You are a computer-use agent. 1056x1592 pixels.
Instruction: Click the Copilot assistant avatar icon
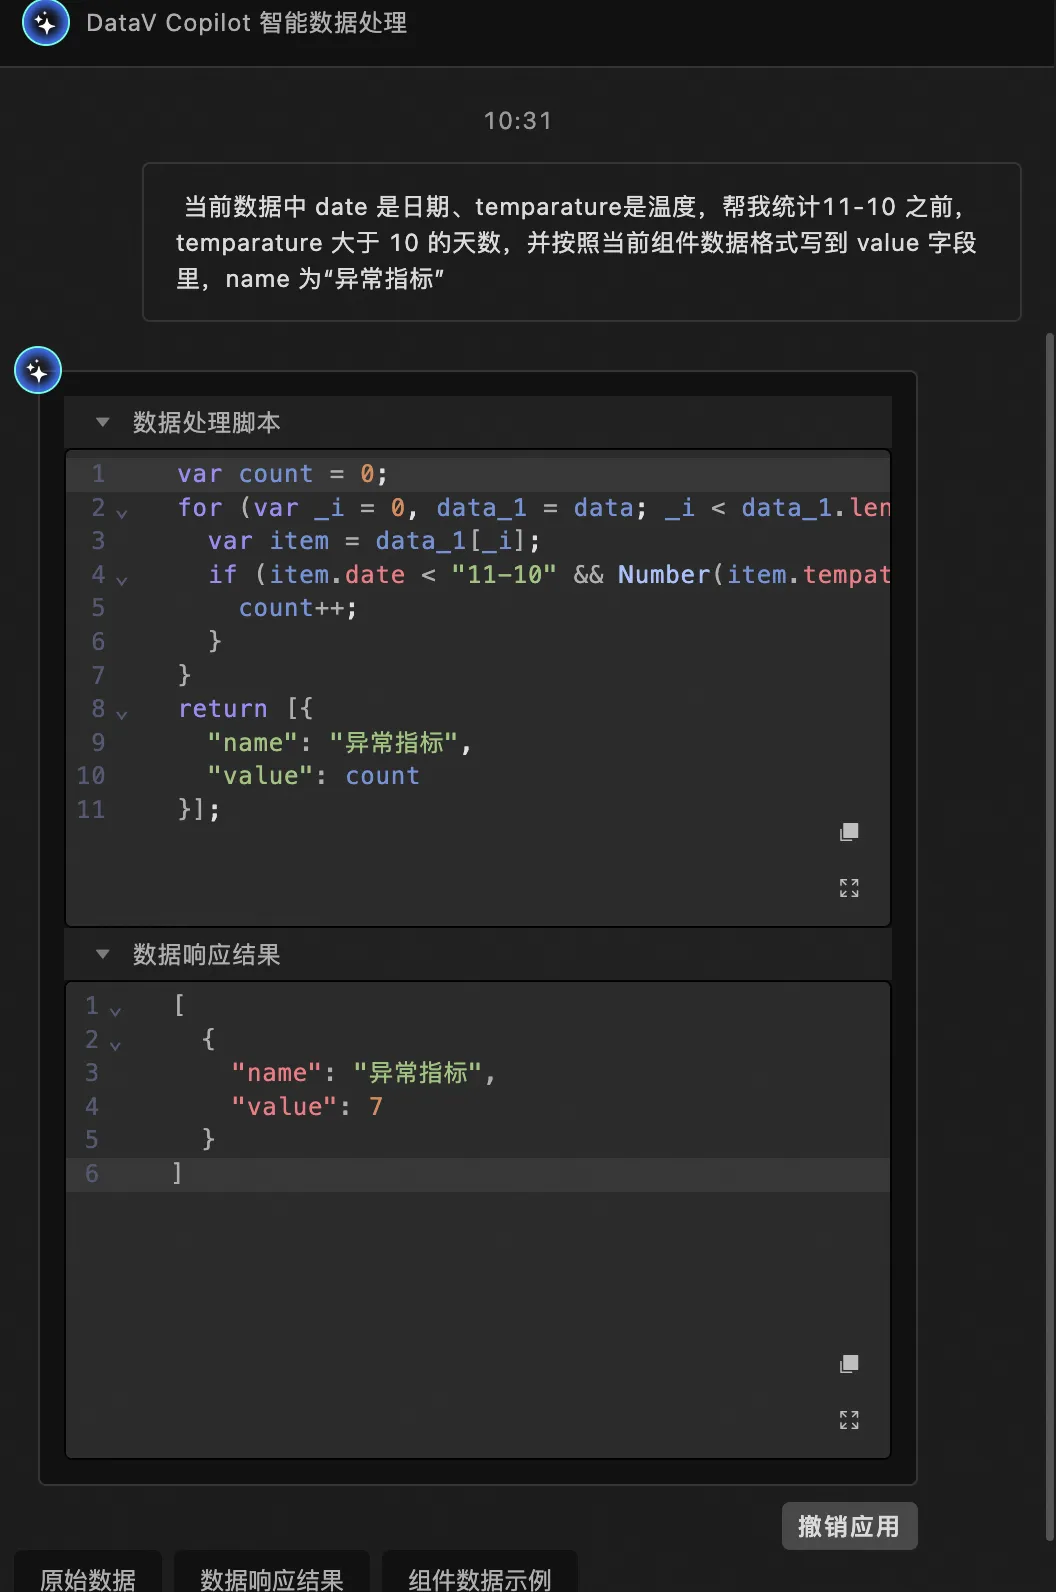(38, 371)
